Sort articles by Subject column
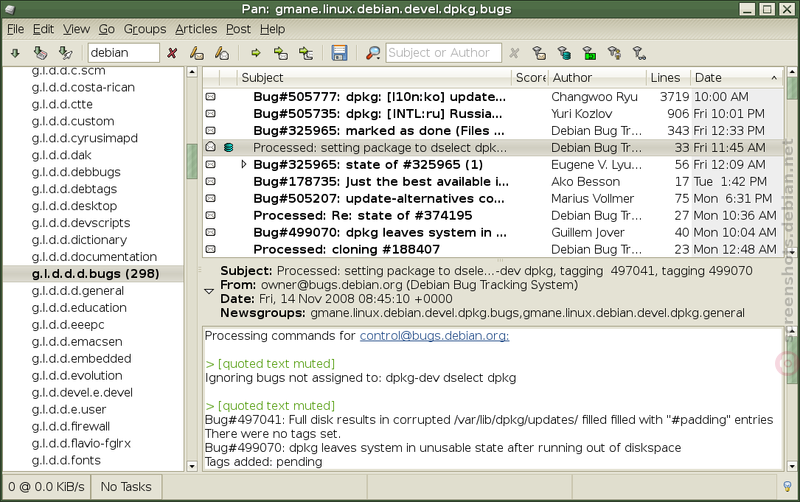 374,78
